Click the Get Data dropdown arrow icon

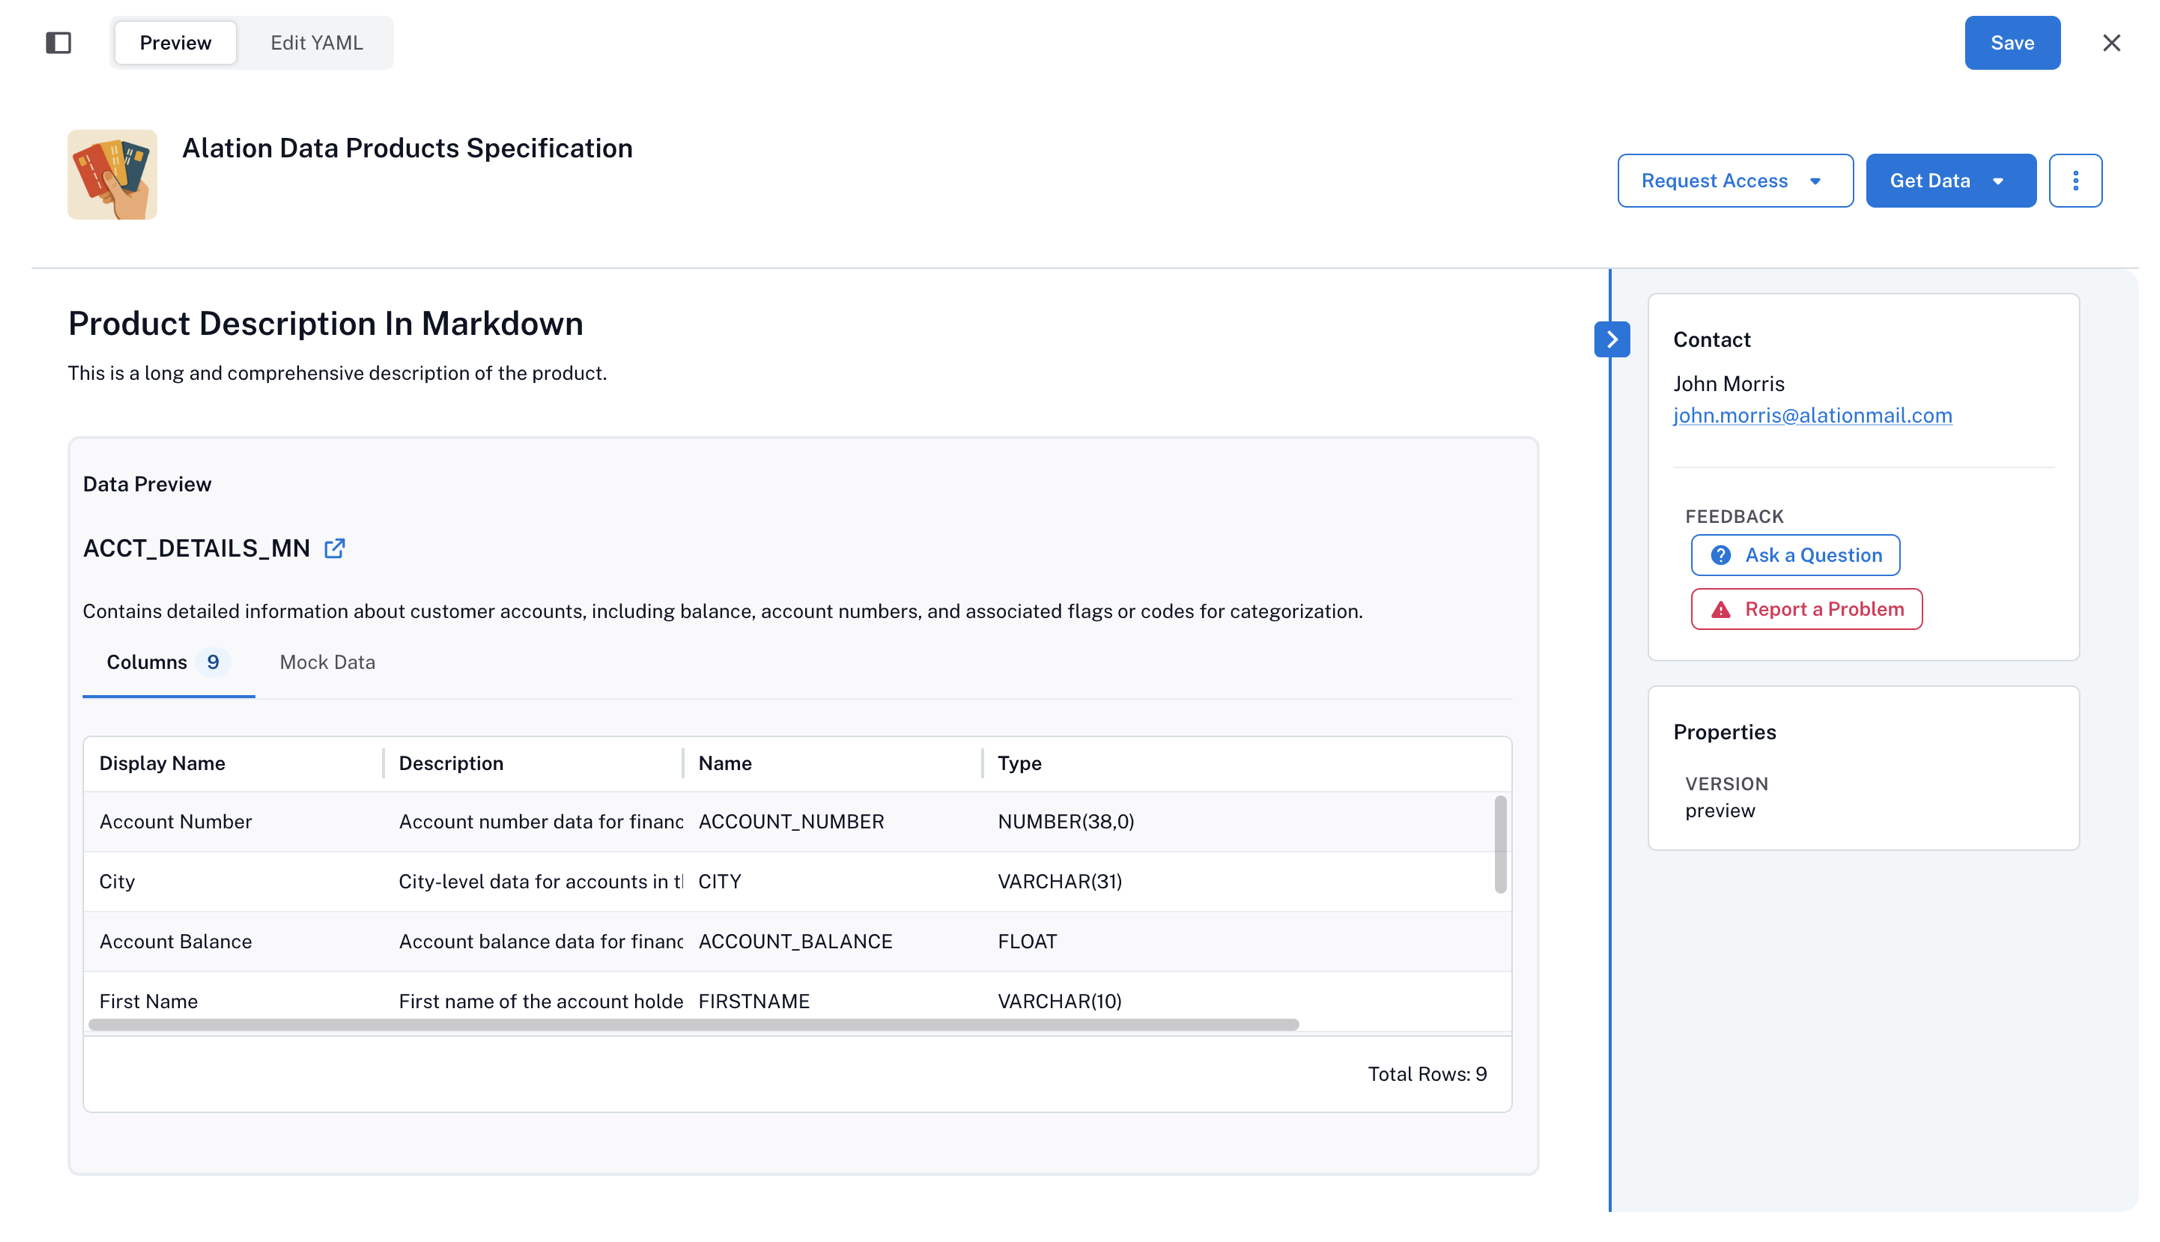click(x=2000, y=180)
